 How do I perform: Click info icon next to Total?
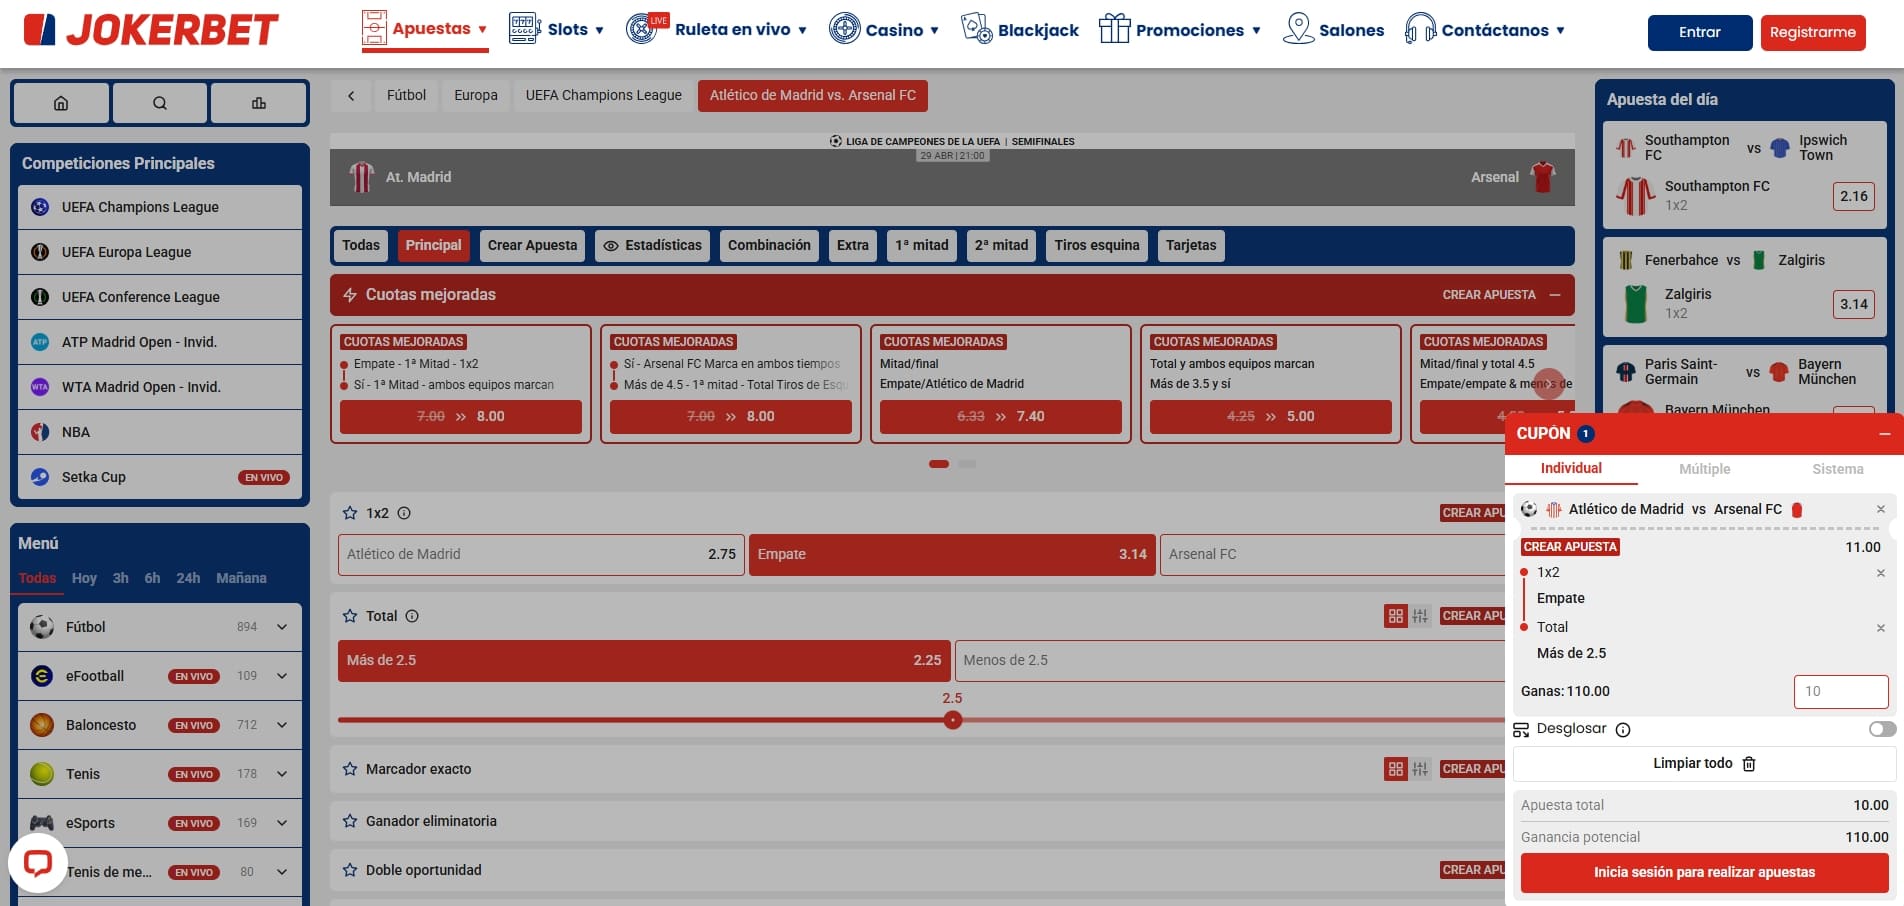(412, 616)
